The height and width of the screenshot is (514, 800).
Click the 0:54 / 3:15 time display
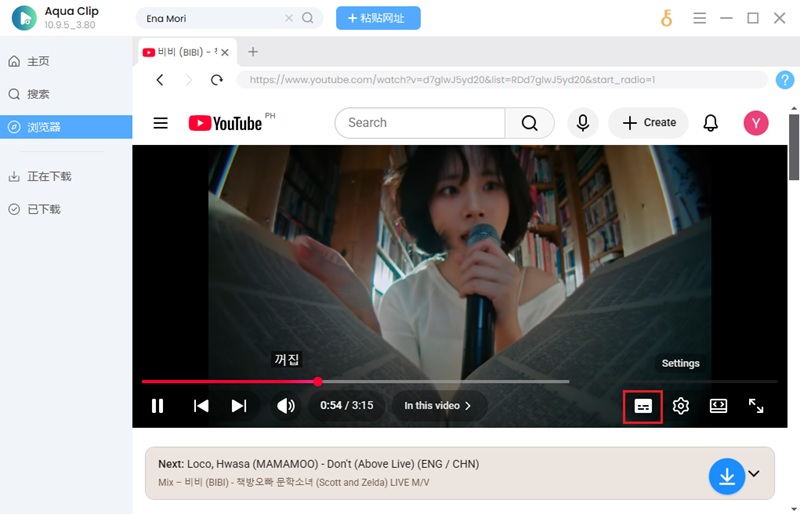tap(346, 405)
